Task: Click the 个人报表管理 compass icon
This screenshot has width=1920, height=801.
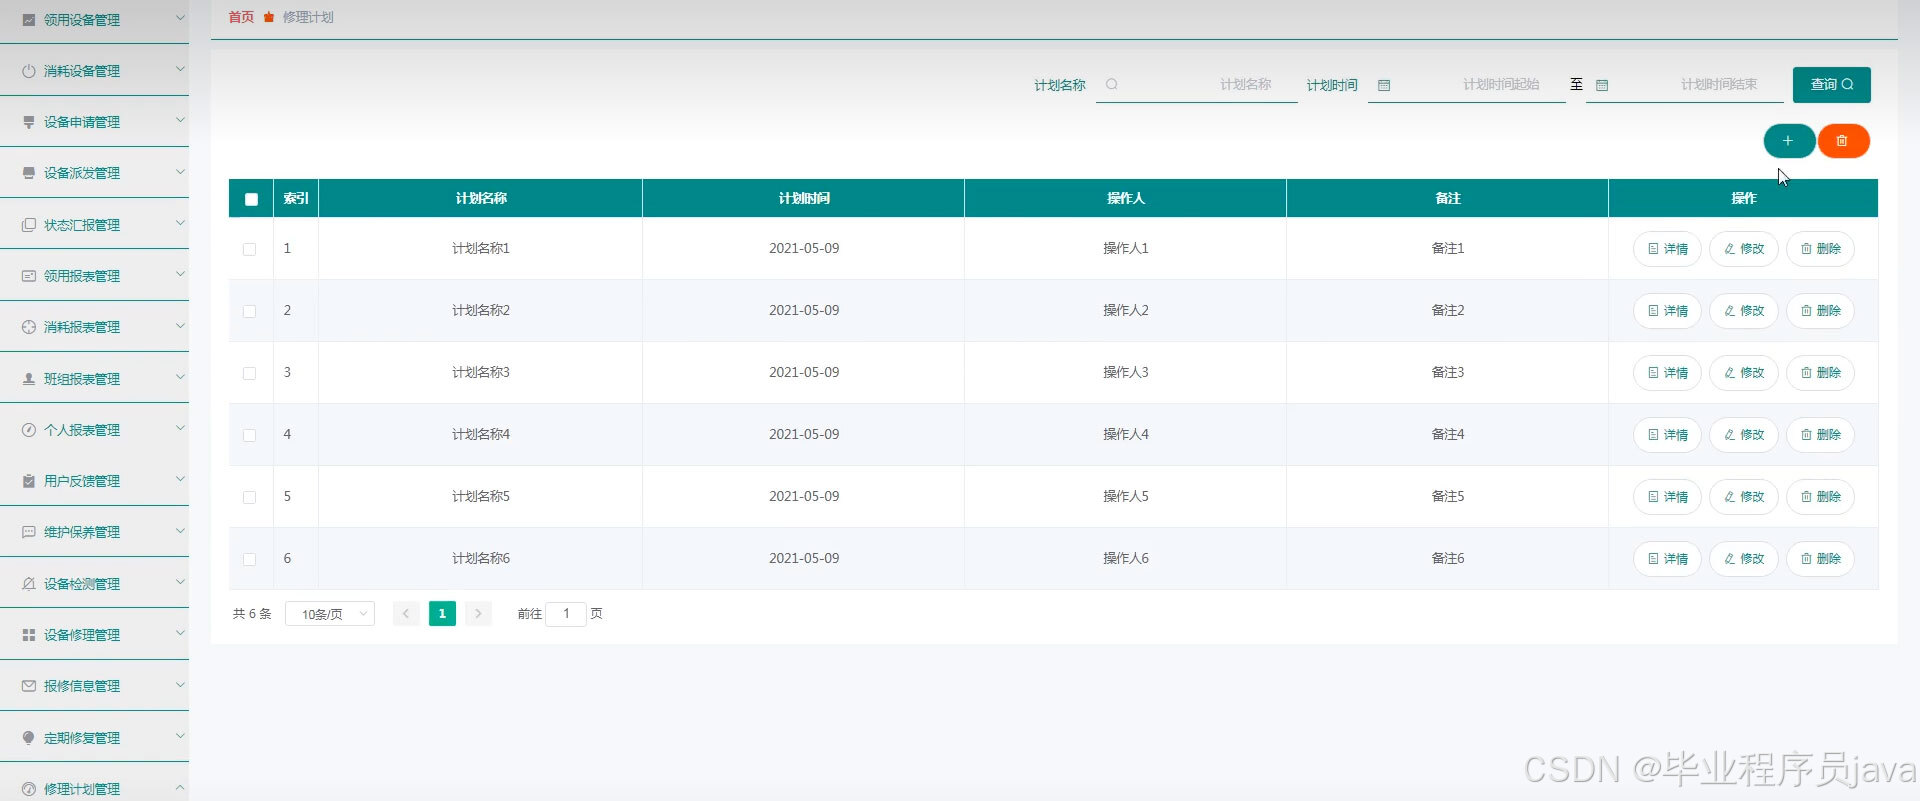Action: pyautogui.click(x=29, y=430)
